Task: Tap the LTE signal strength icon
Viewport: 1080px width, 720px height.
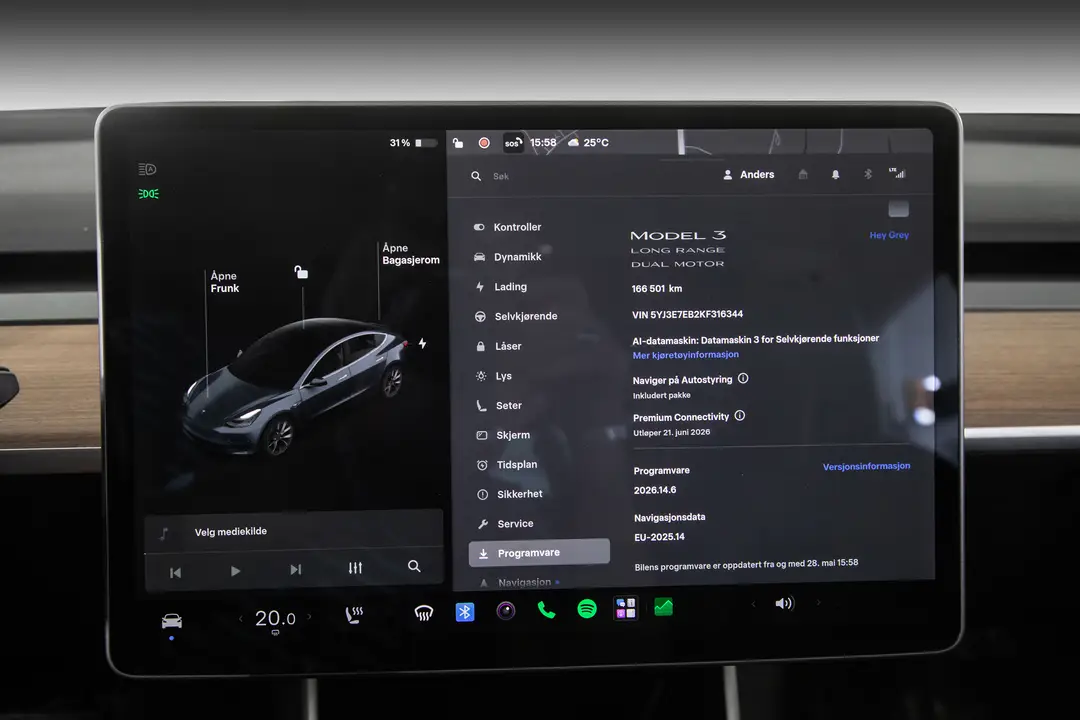Action: click(897, 173)
